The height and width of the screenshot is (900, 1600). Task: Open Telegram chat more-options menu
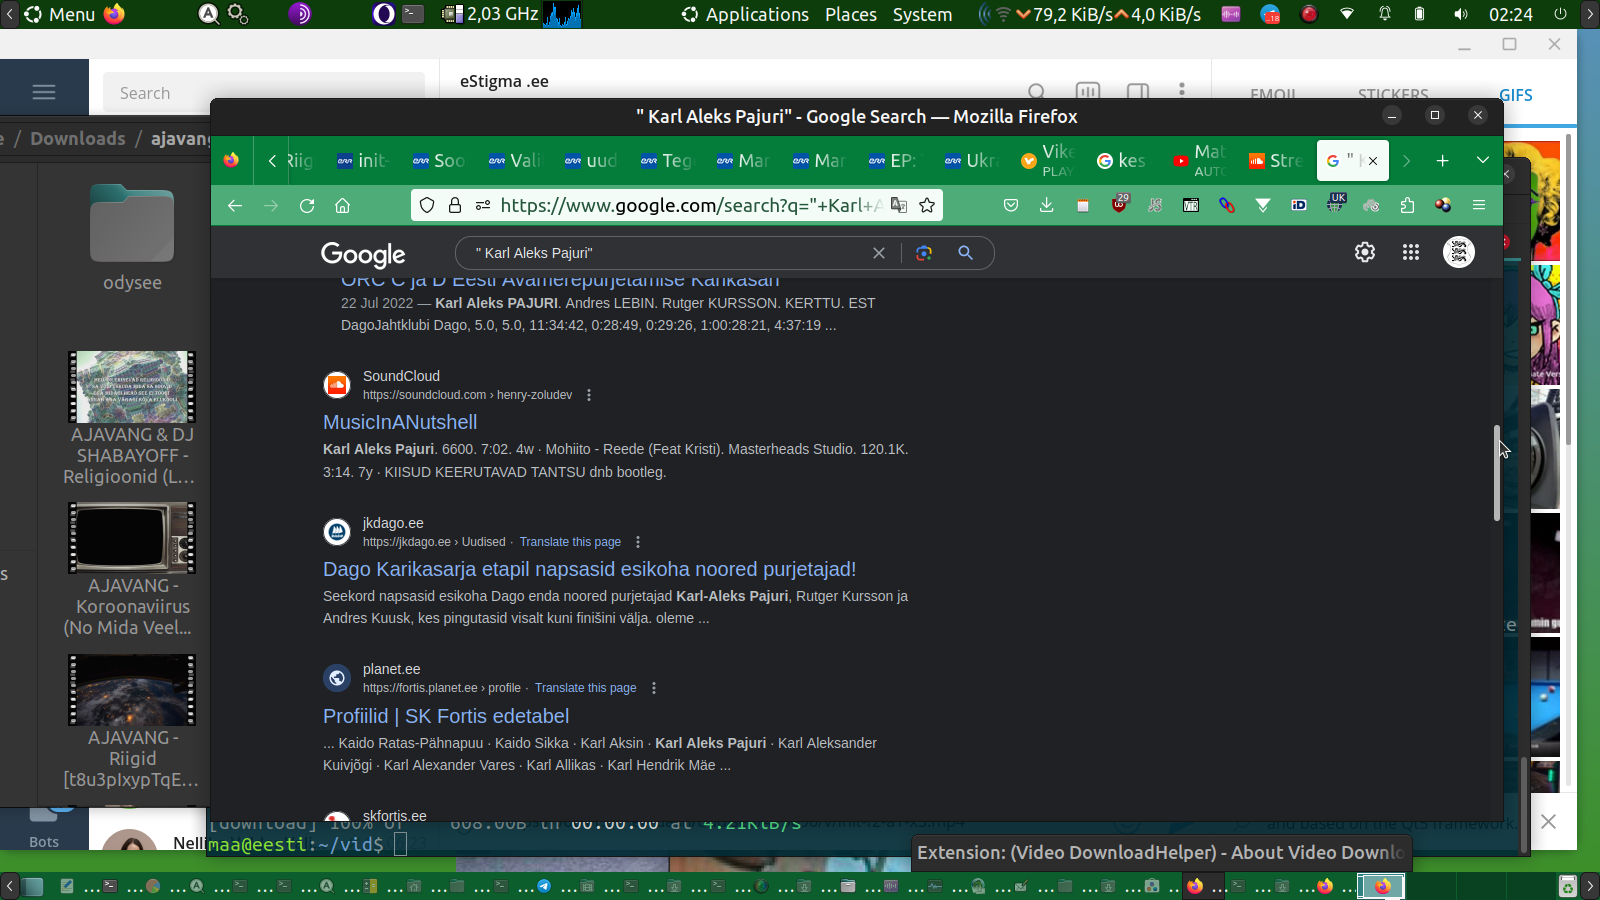pos(1182,90)
